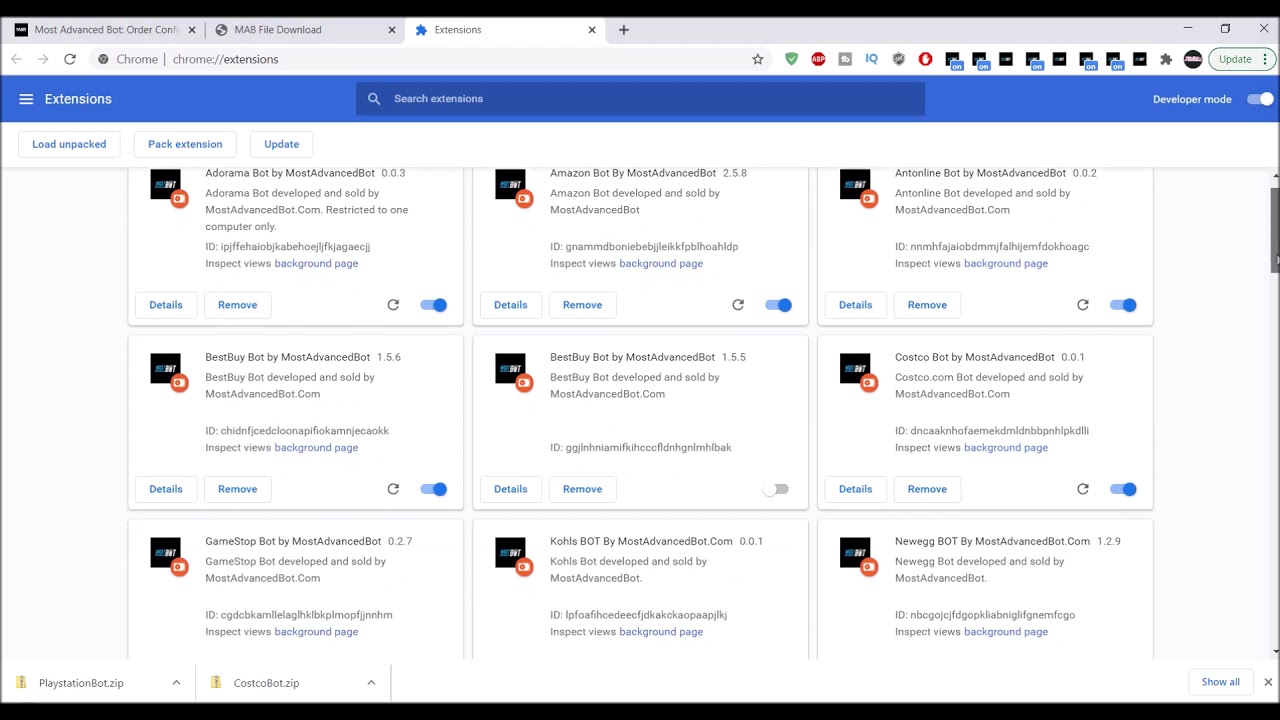Close the downloads shelf
Viewport: 1280px width, 720px height.
(1268, 682)
